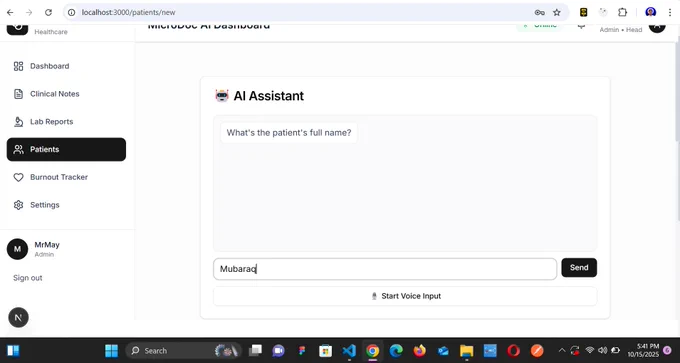Open the clock showing 5:41 PM
Image resolution: width=680 pixels, height=363 pixels.
(x=644, y=350)
